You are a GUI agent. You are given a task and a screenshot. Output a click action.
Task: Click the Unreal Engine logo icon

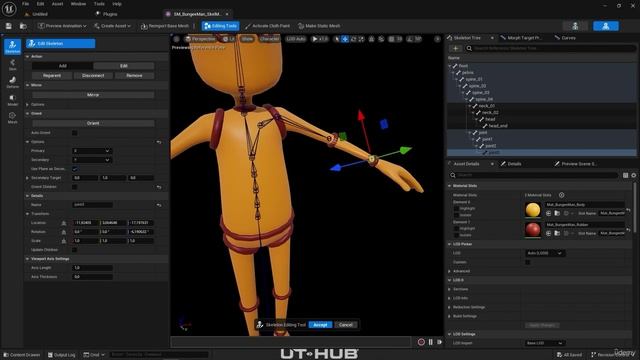click(x=9, y=8)
